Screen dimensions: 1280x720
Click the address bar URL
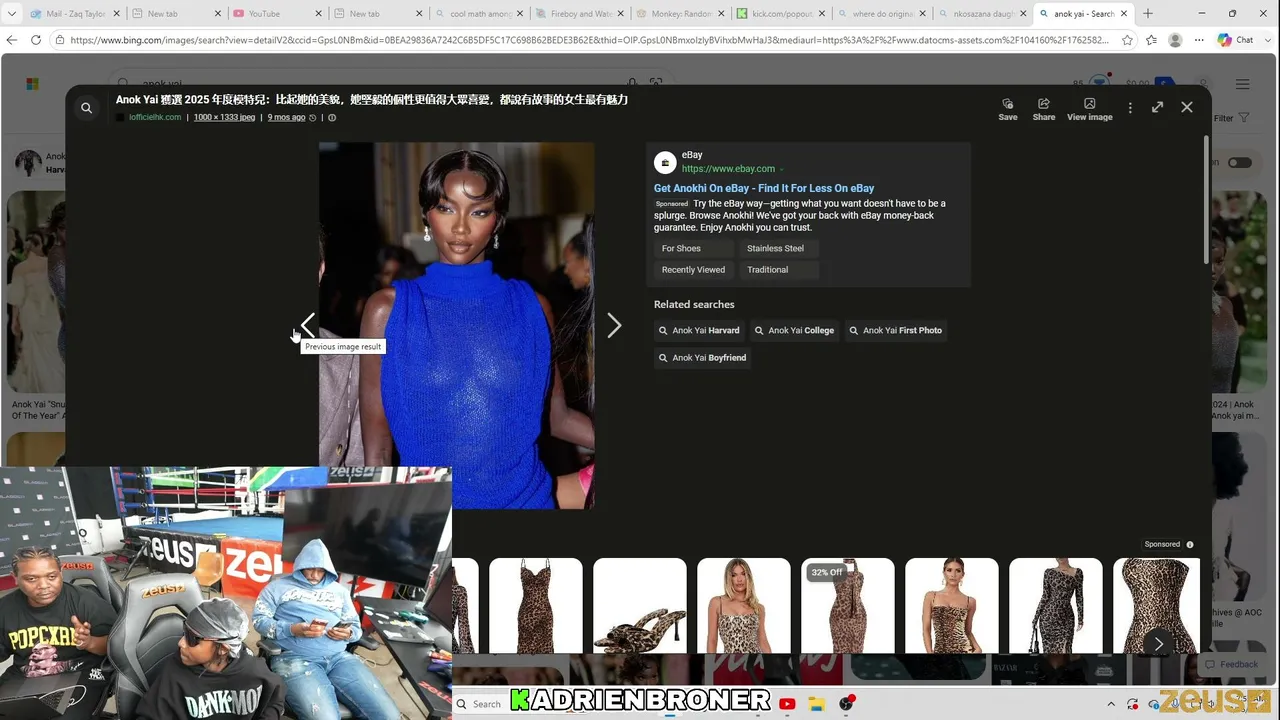[590, 40]
